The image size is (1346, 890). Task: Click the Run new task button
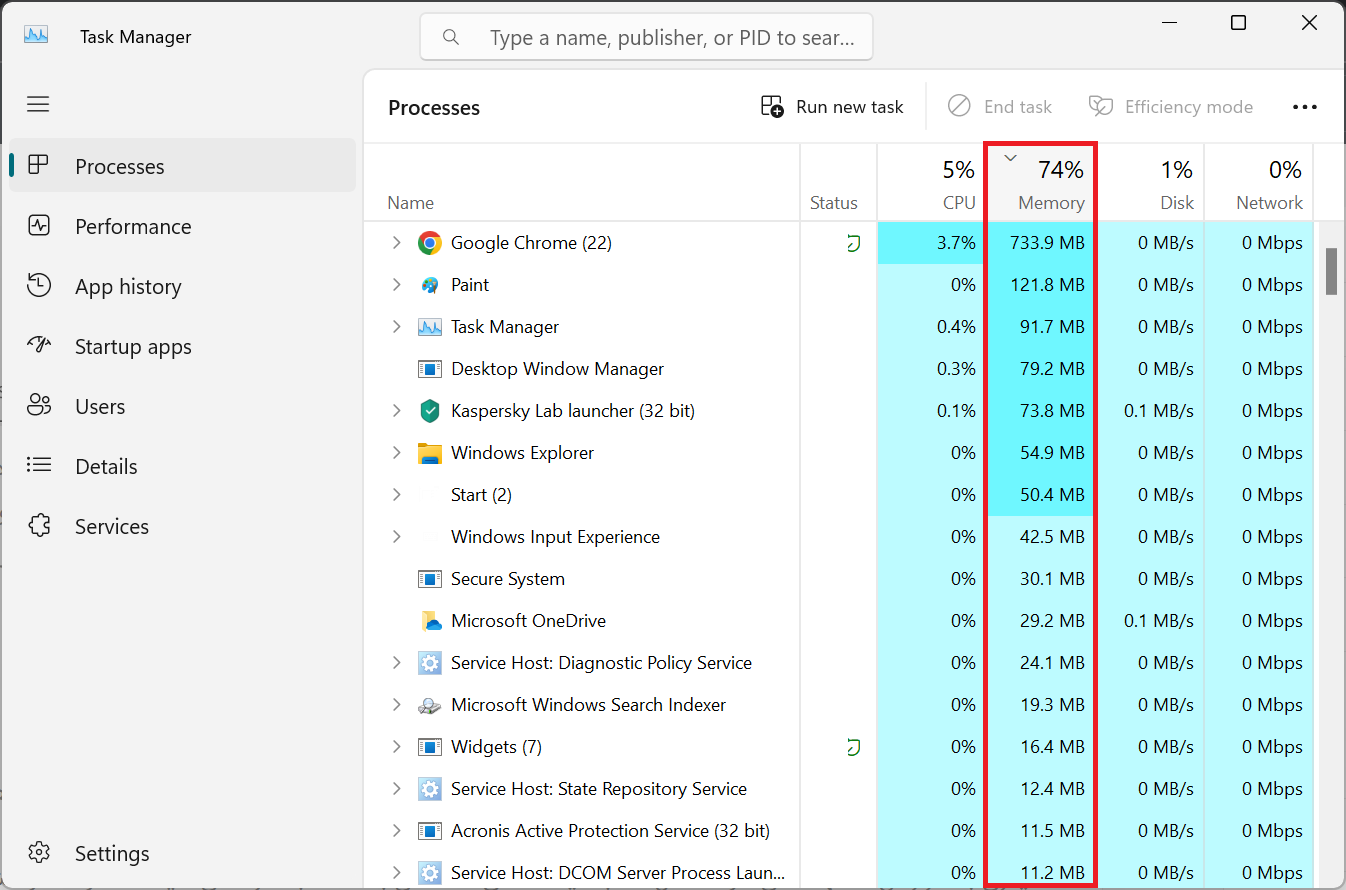(x=832, y=107)
